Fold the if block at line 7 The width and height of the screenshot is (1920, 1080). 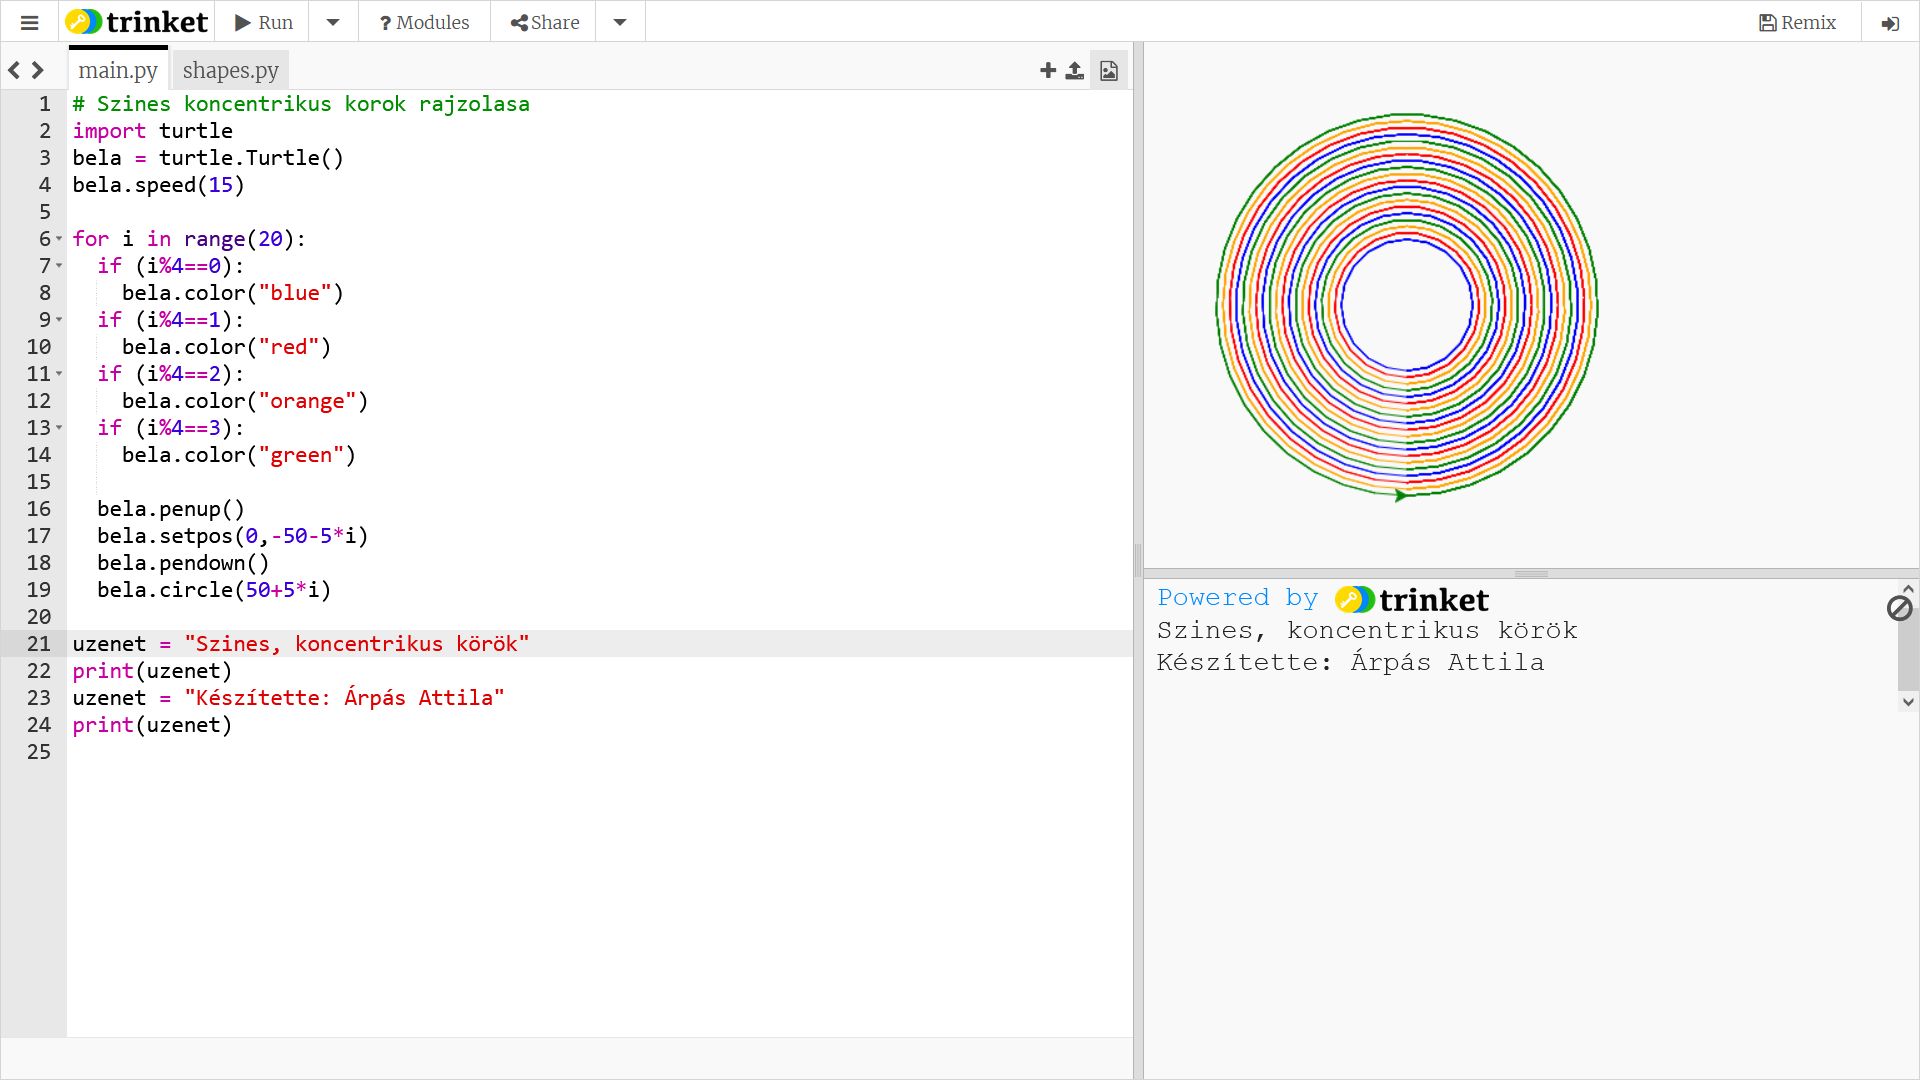(x=59, y=267)
